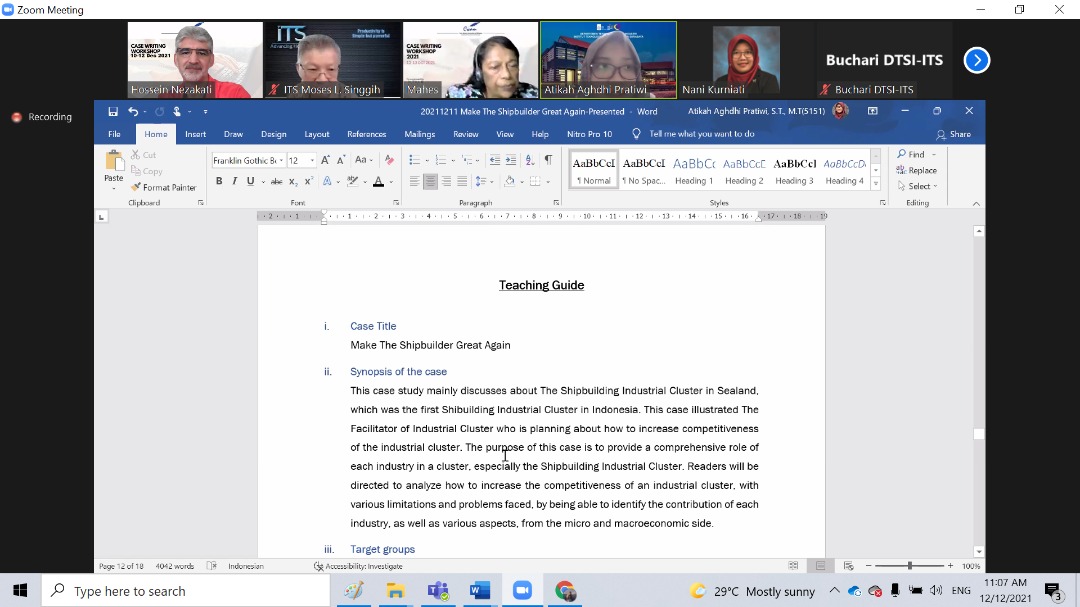The width and height of the screenshot is (1080, 607).
Task: Open Accessibility: Investigate in status bar
Action: [x=358, y=566]
